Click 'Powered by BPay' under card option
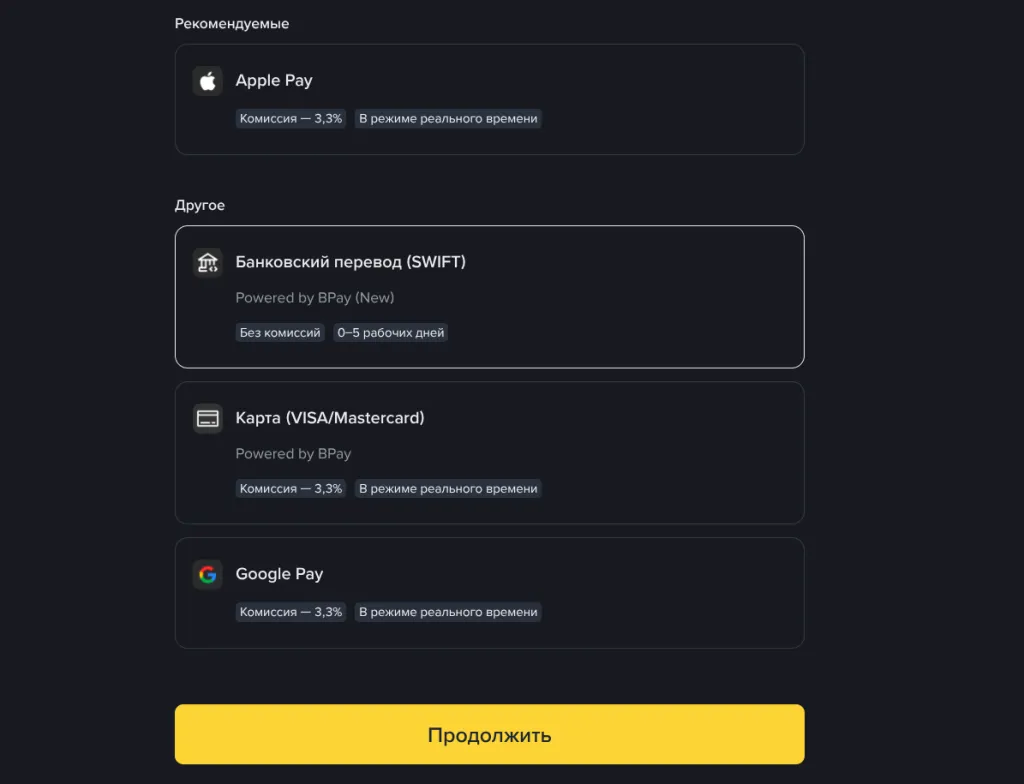The height and width of the screenshot is (784, 1024). tap(293, 454)
